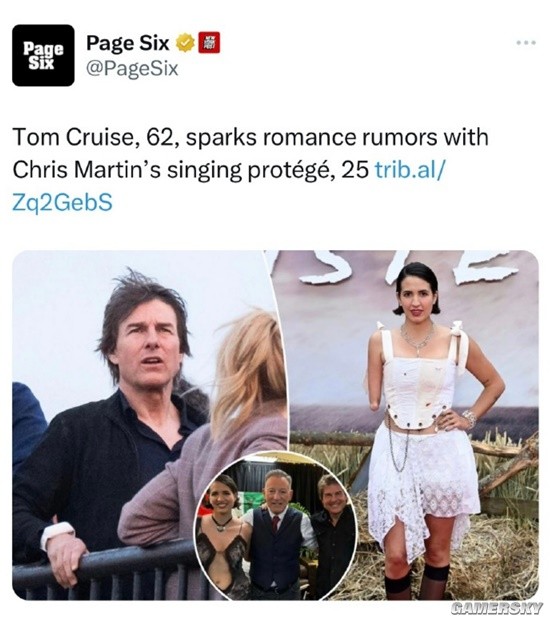The image size is (550, 621).
Task: Open the circular inset group photo
Action: (x=276, y=526)
